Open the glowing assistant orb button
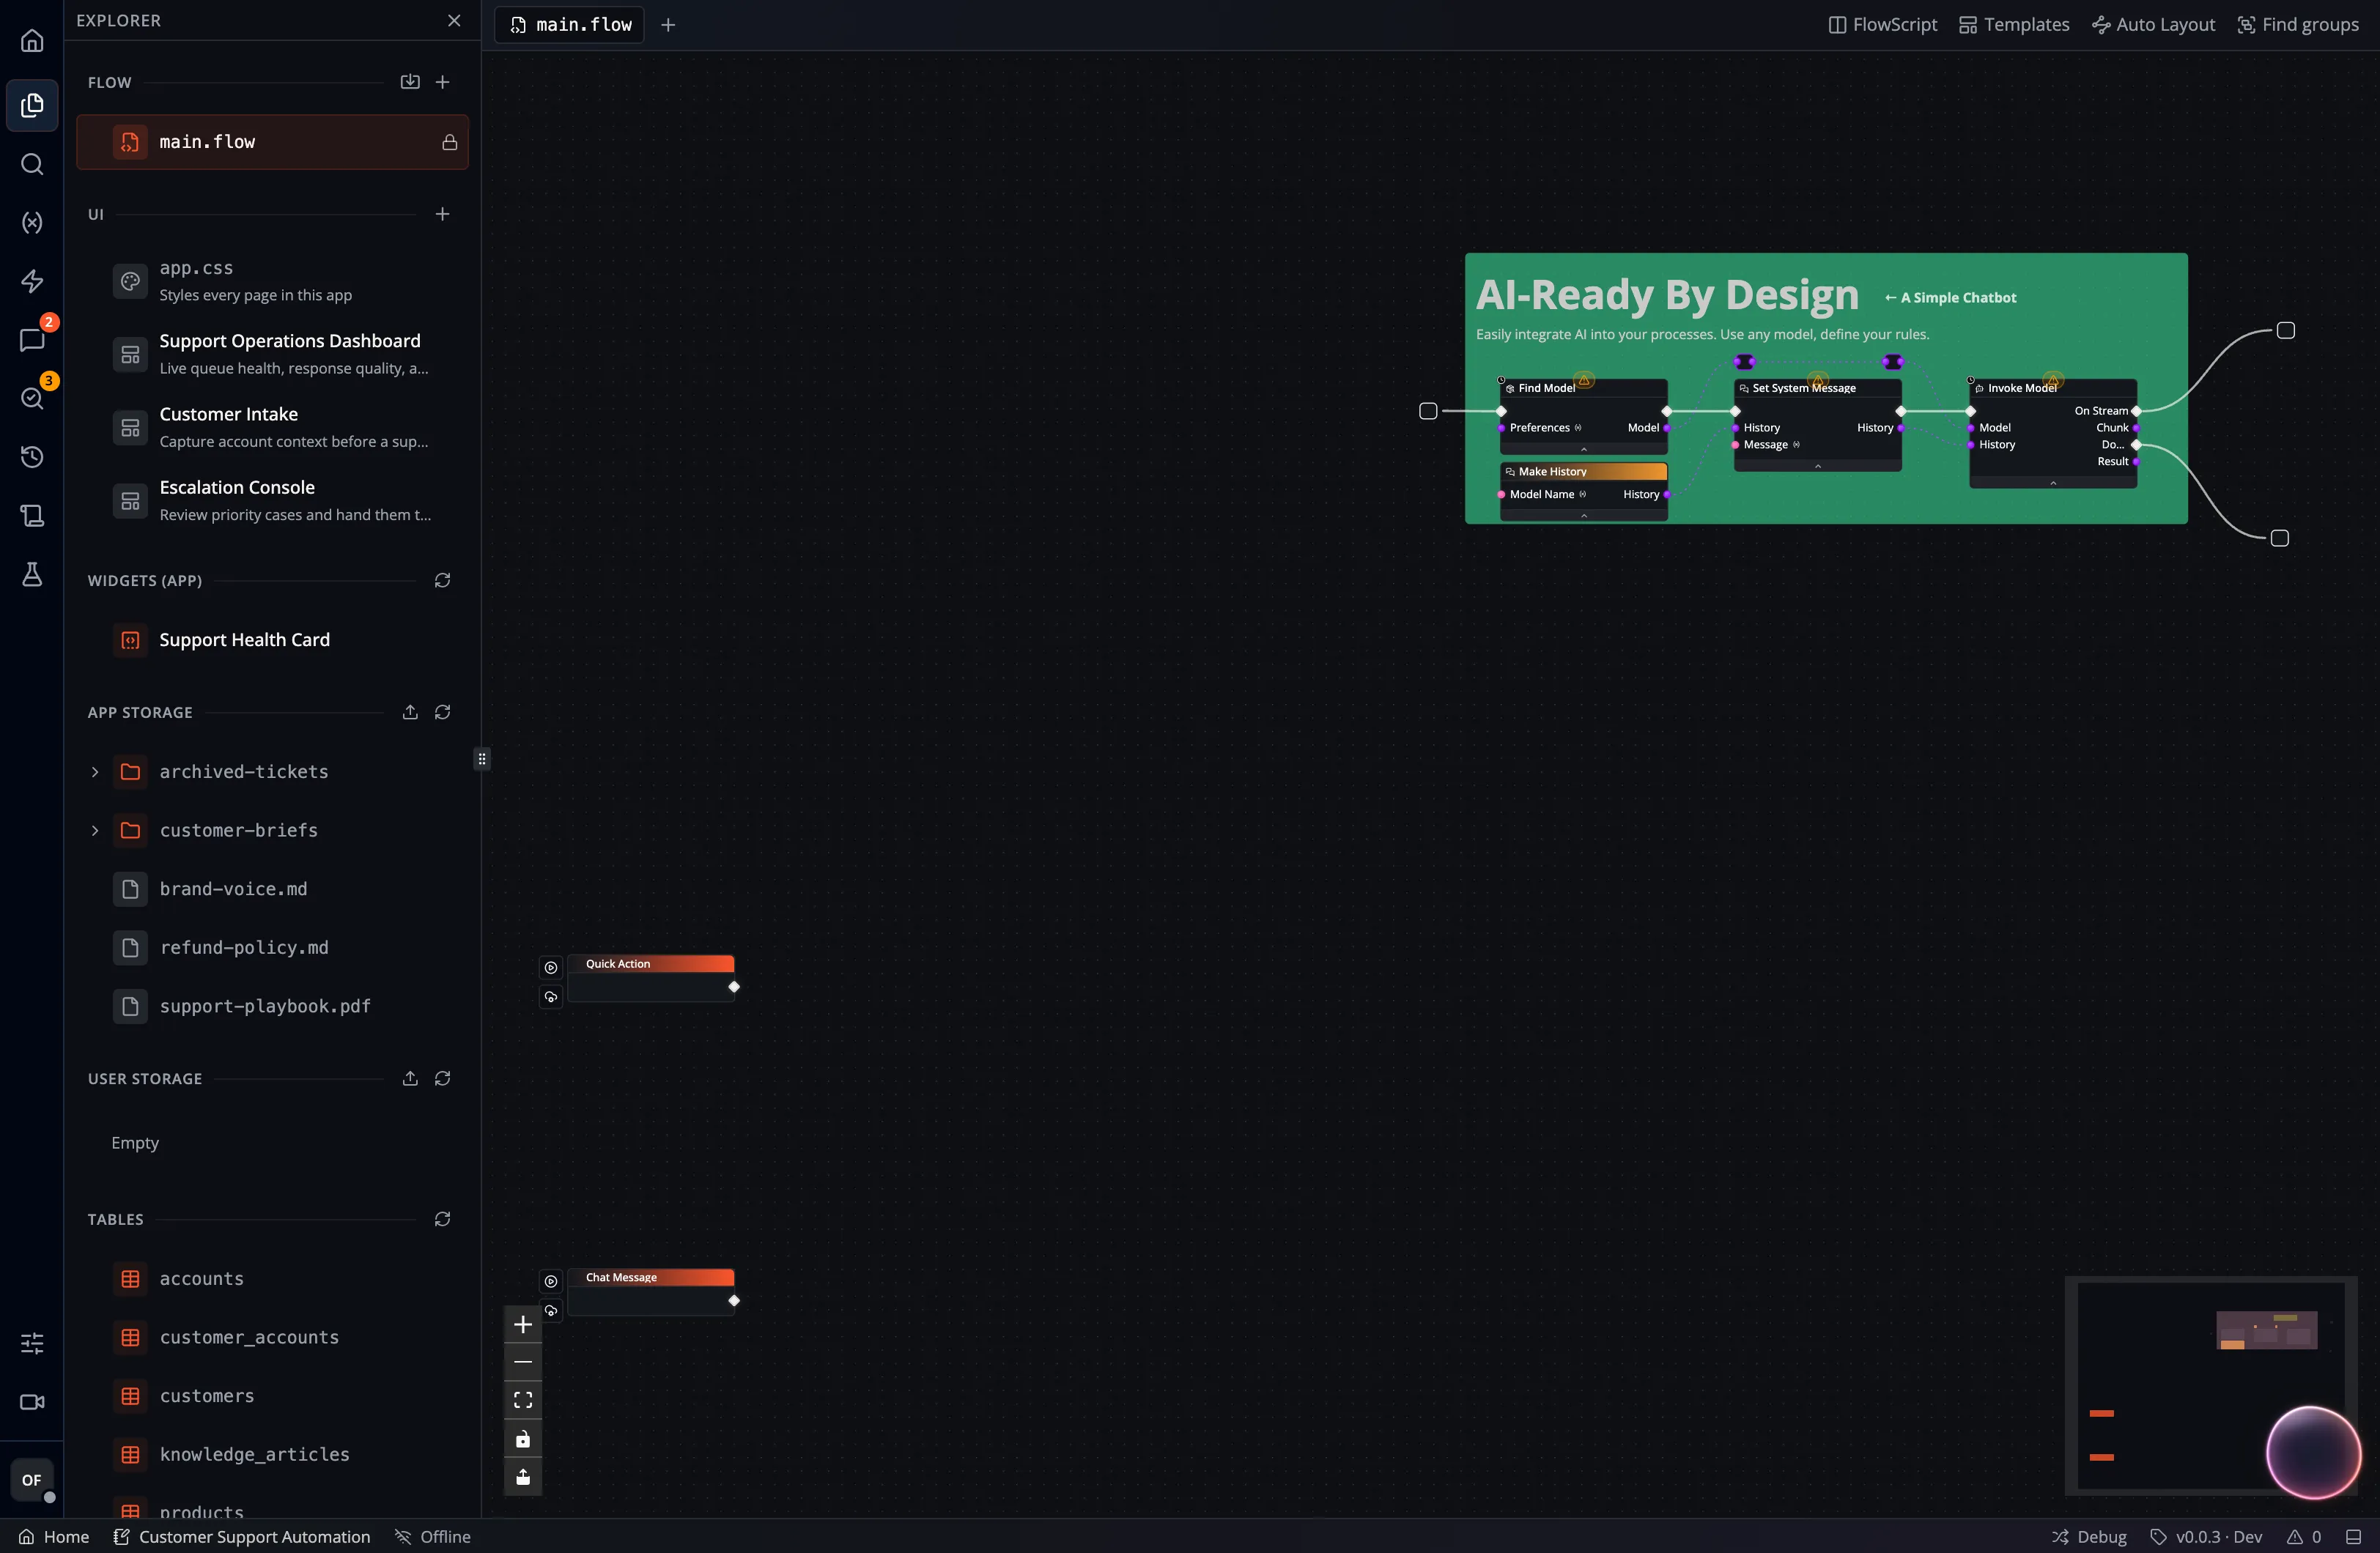 point(2313,1453)
